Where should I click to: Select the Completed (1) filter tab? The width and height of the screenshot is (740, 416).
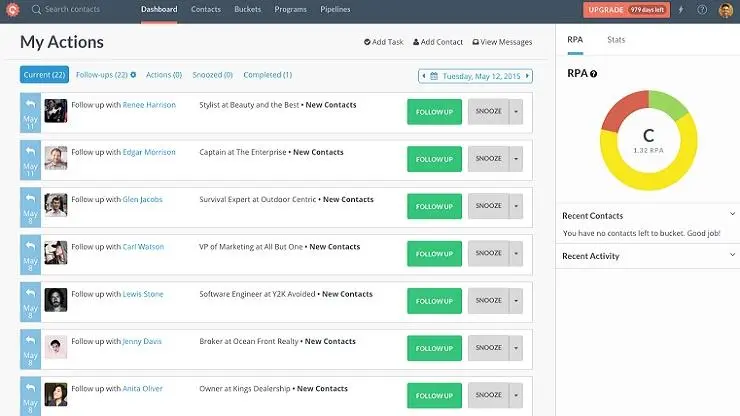[268, 75]
